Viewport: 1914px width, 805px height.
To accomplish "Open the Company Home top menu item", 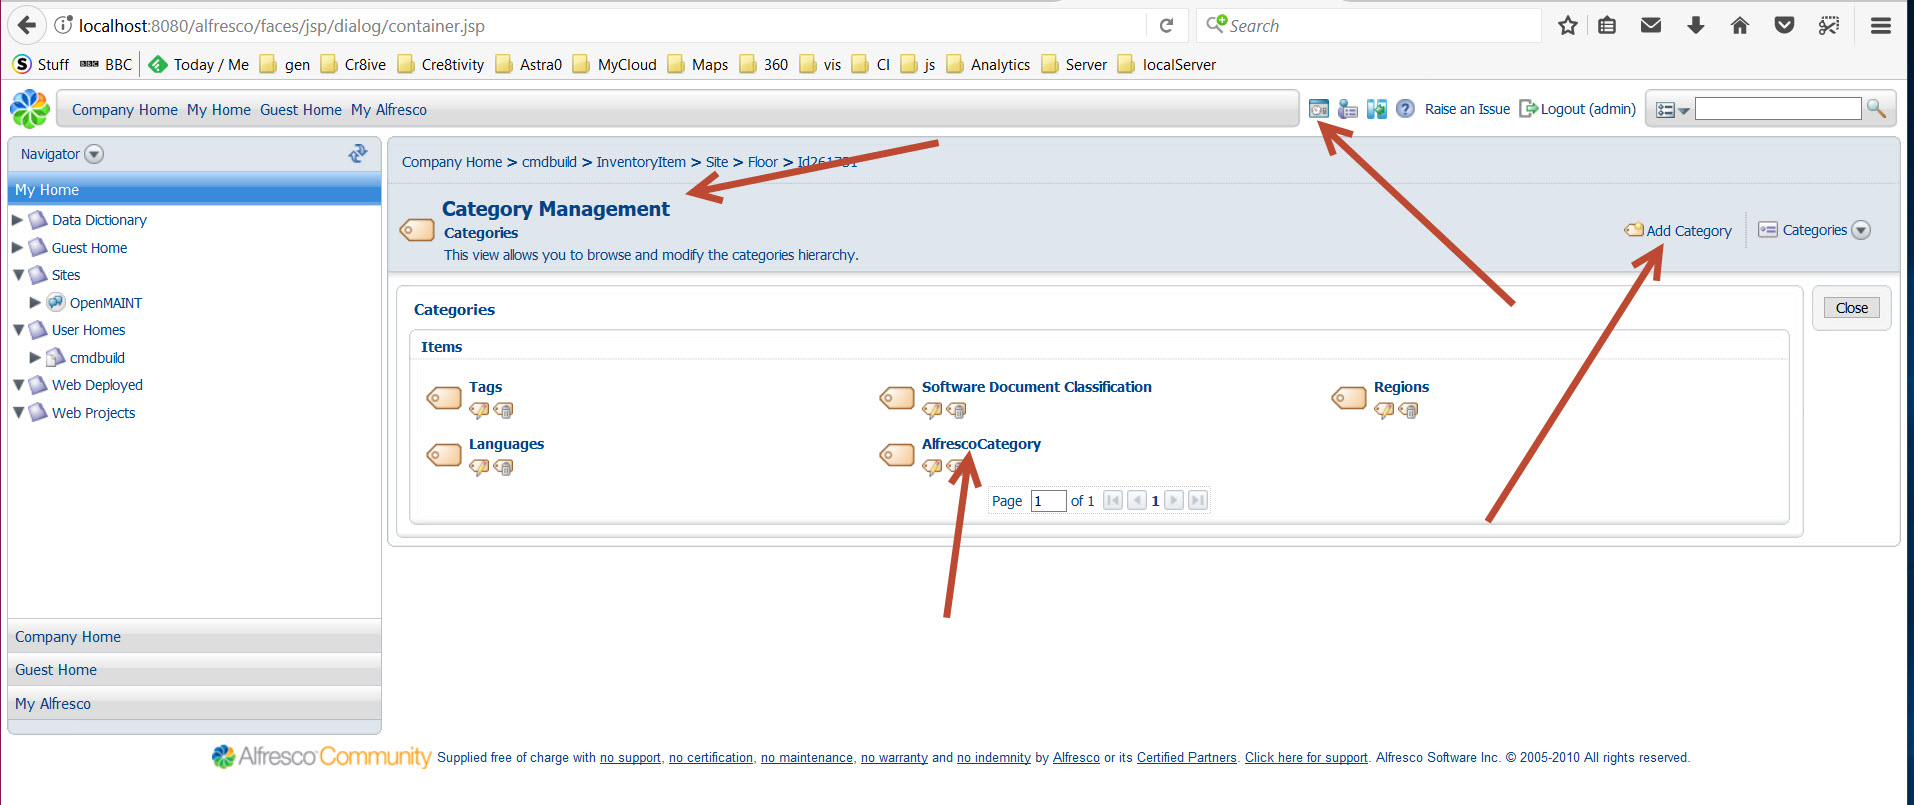I will 124,110.
